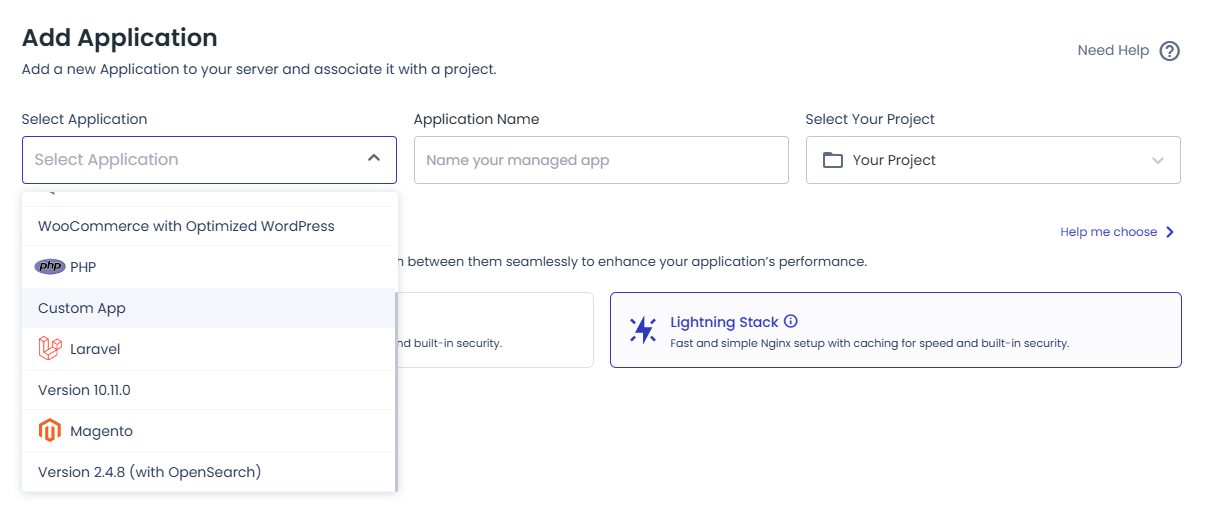Click the Need Help link text
Screen dimensions: 1220x505
tap(1113, 51)
